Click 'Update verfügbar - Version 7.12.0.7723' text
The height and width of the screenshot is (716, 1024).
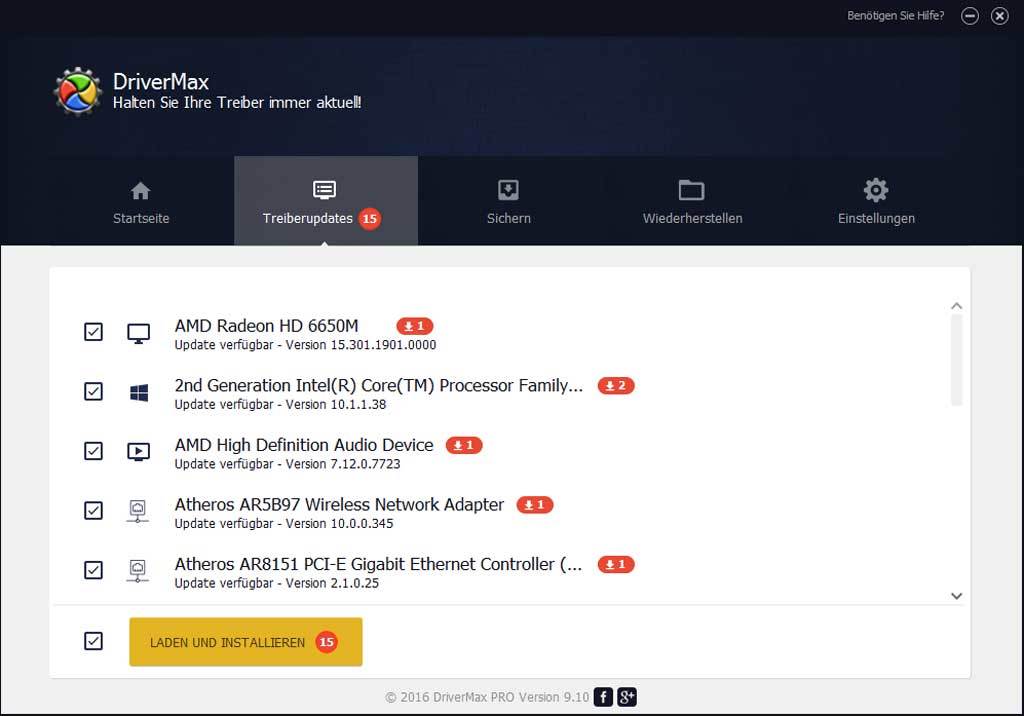(x=287, y=464)
